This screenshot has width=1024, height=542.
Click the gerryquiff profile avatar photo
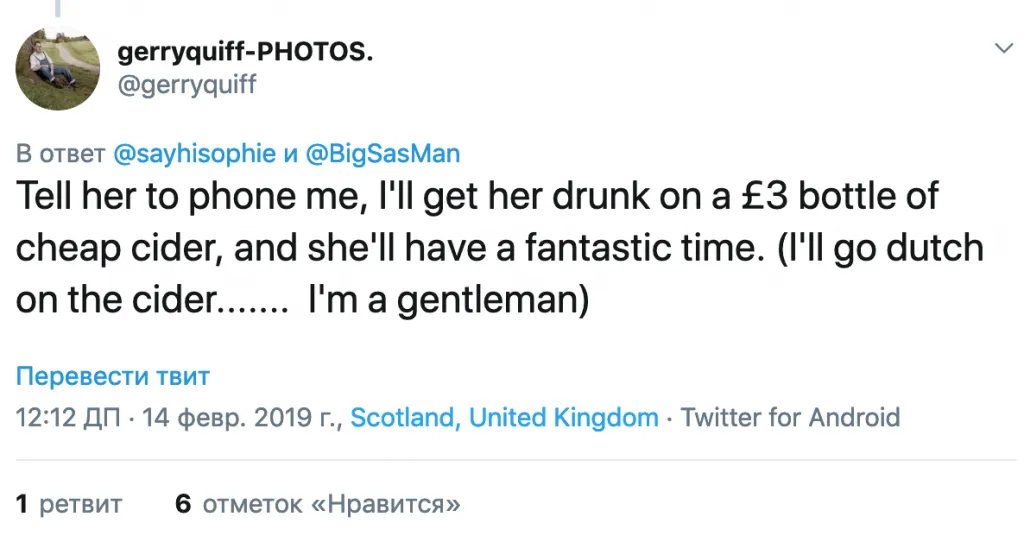point(57,68)
